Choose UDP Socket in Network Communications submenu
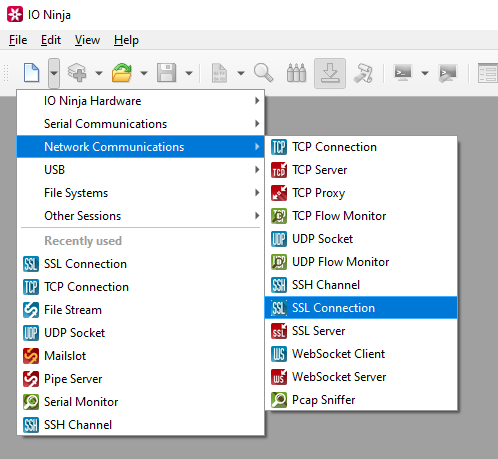Viewport: 498px width, 459px height. coord(361,239)
